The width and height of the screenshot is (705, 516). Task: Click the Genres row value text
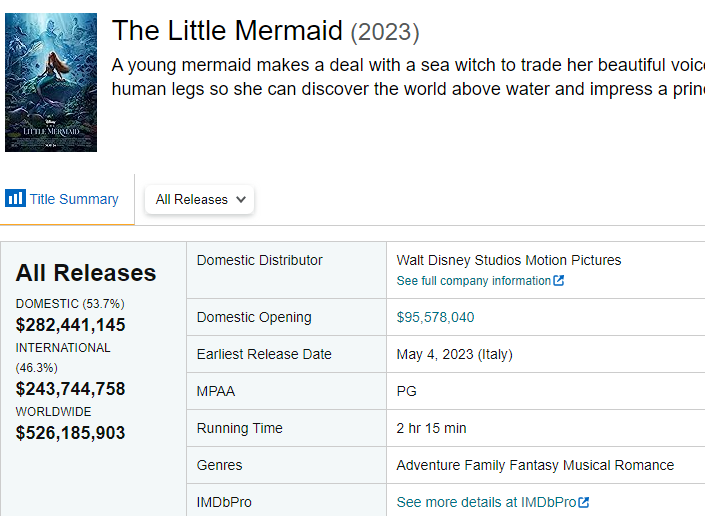click(535, 465)
